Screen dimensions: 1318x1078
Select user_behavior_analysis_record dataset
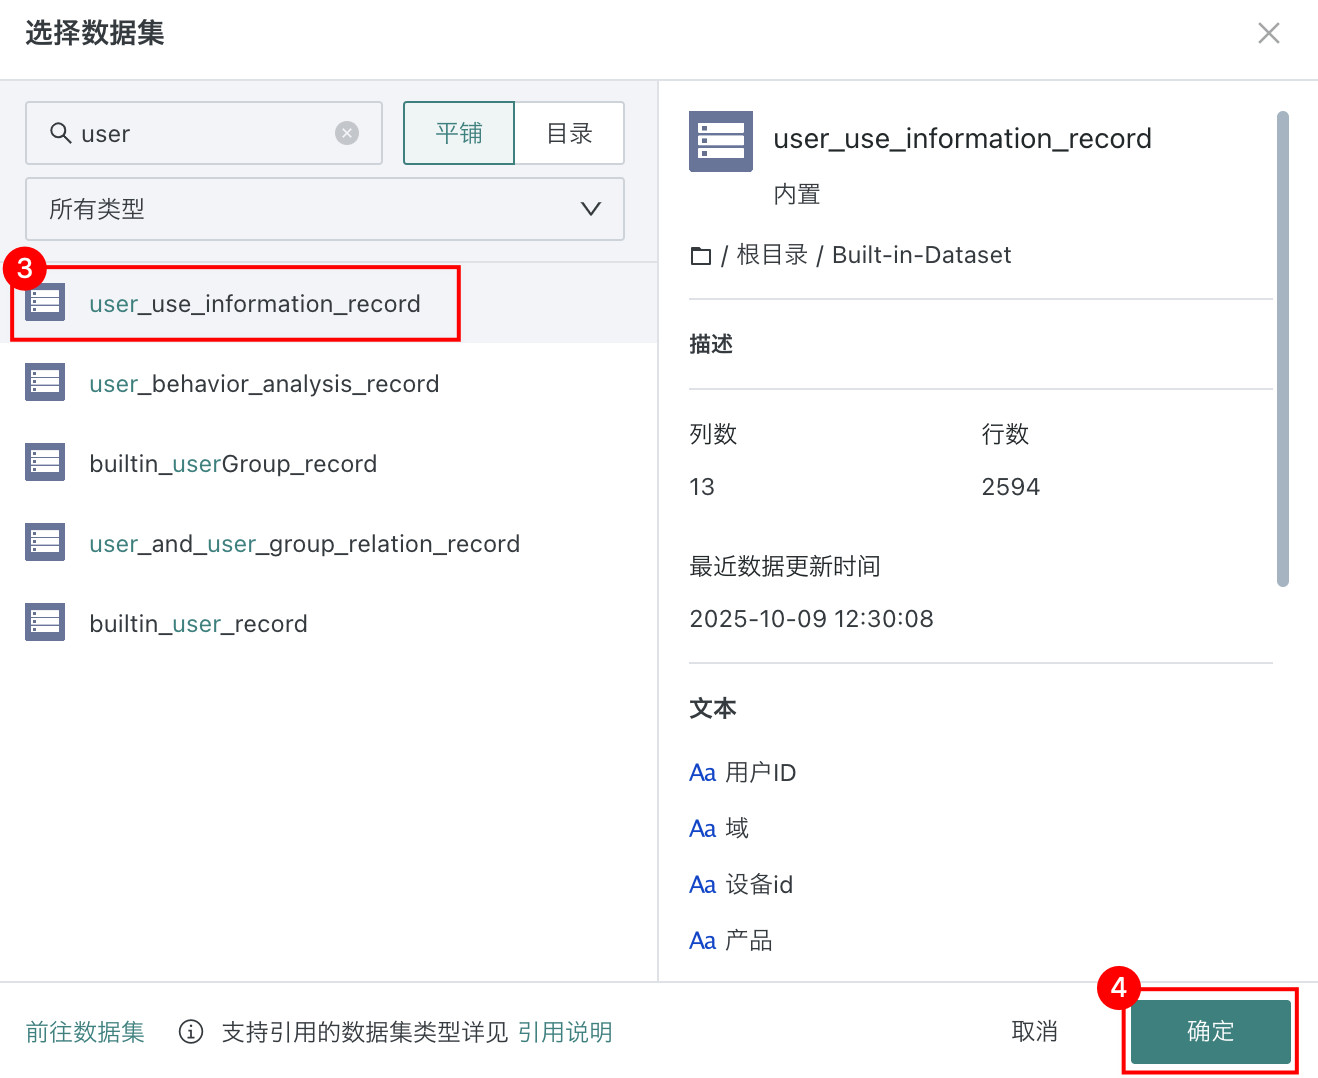(264, 384)
